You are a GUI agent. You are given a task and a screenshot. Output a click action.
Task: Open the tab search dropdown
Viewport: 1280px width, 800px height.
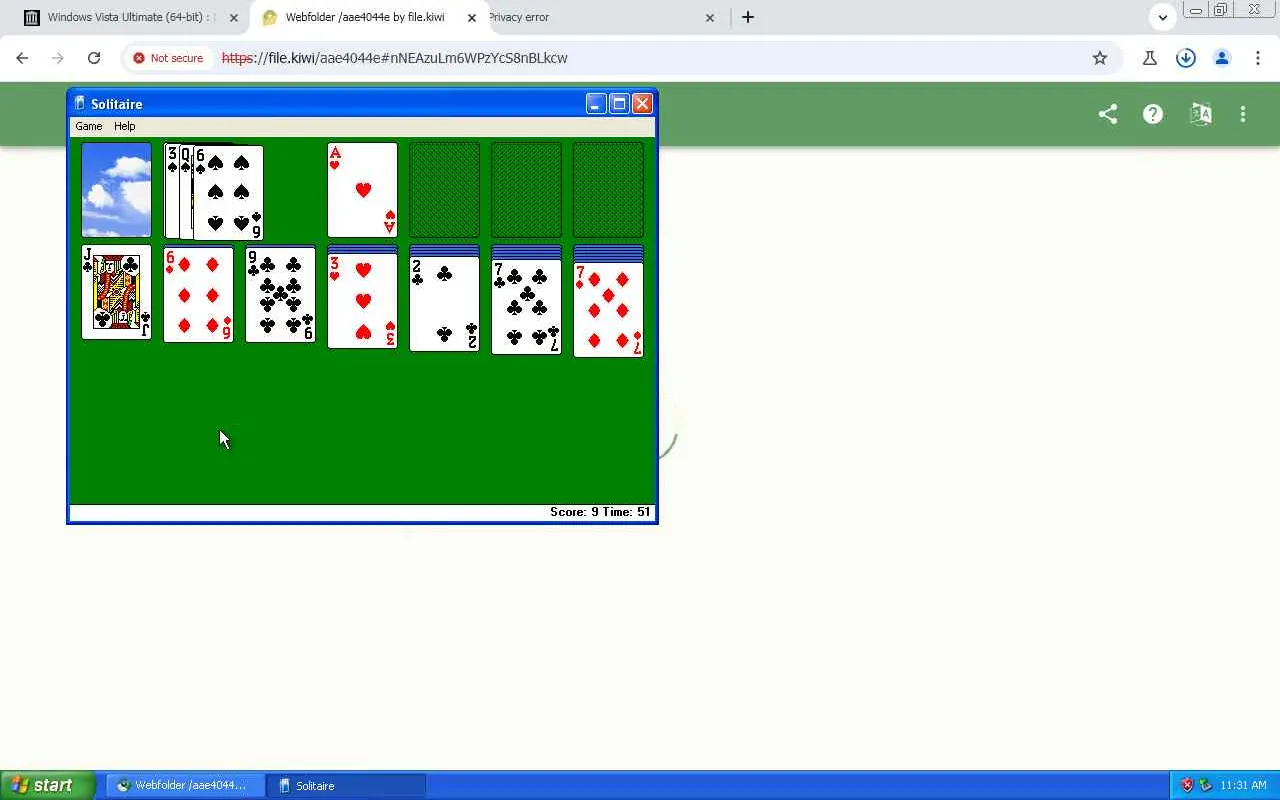pyautogui.click(x=1162, y=17)
